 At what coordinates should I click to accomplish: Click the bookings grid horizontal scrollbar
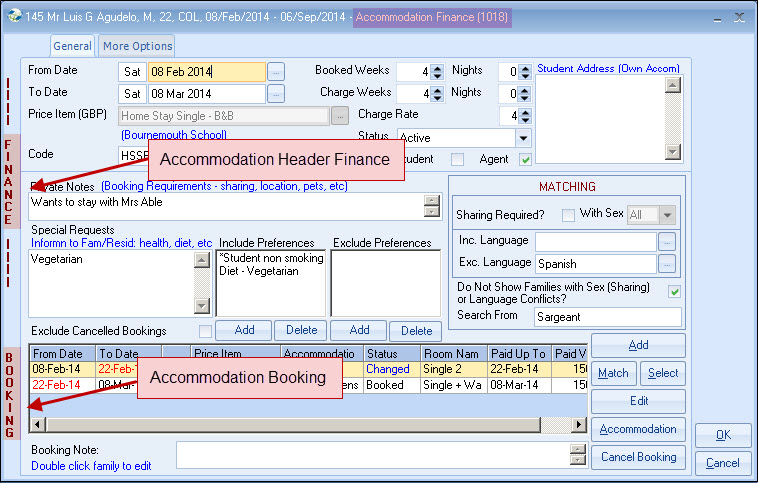pos(300,425)
